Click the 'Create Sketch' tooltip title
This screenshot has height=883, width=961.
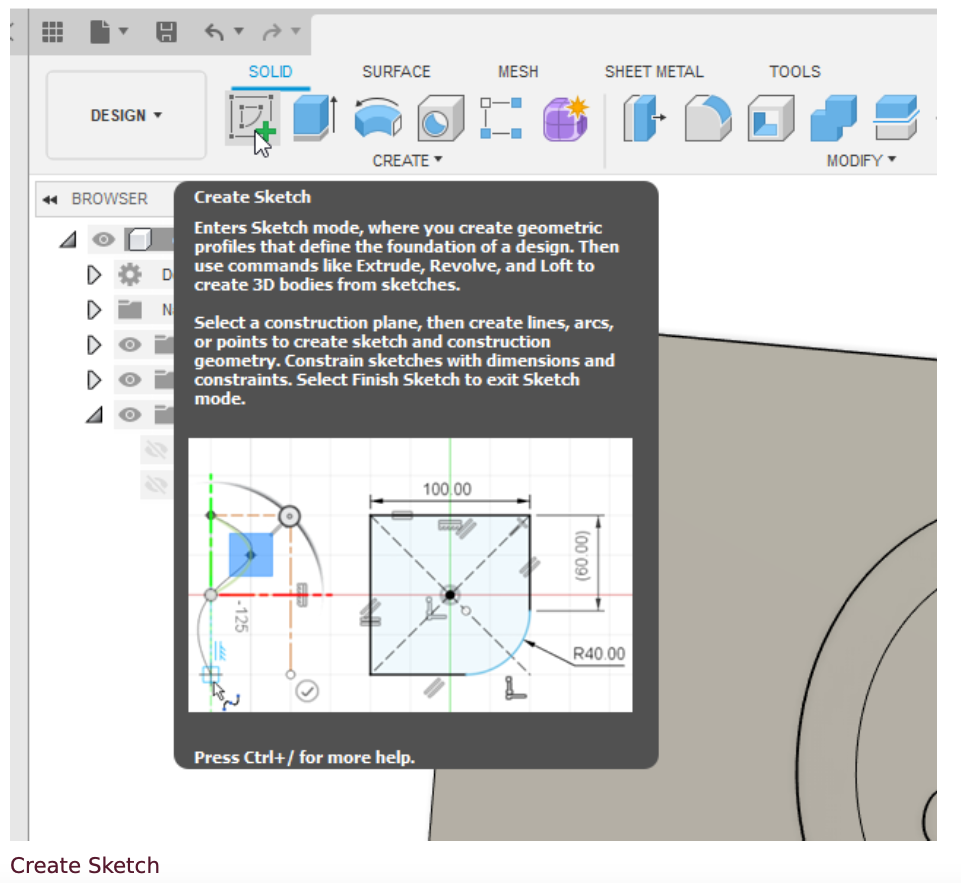[x=253, y=197]
